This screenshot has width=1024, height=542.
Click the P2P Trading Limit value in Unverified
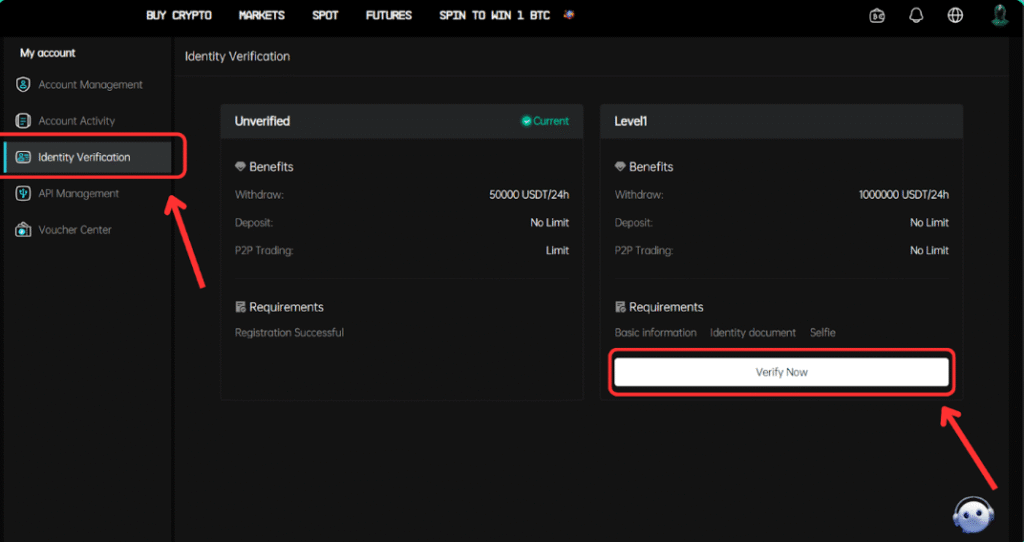(x=557, y=251)
